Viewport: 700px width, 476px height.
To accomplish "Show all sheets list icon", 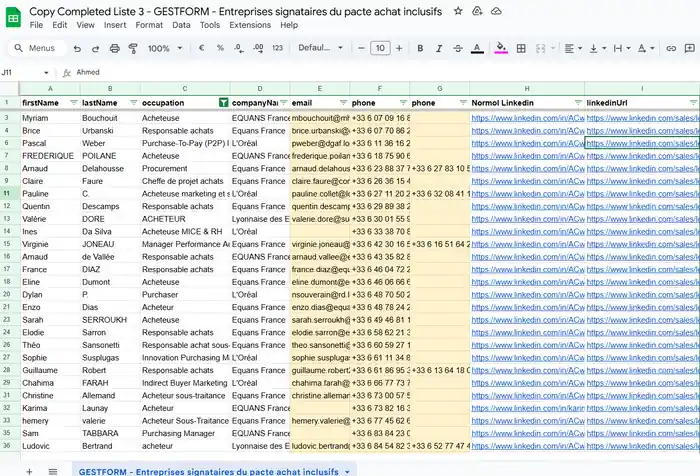I will (53, 472).
